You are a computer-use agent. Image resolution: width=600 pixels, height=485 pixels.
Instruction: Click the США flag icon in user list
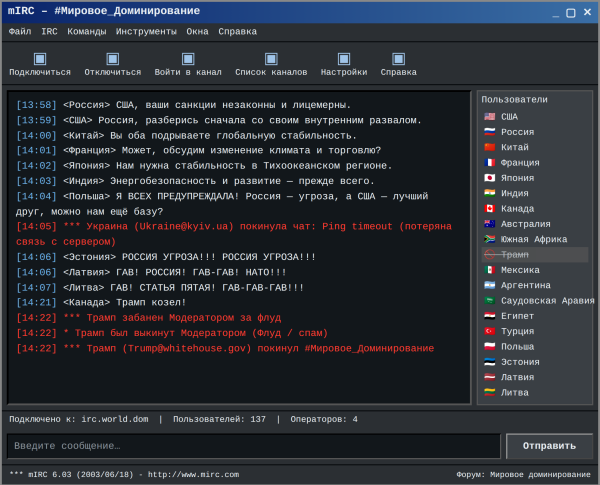point(489,116)
